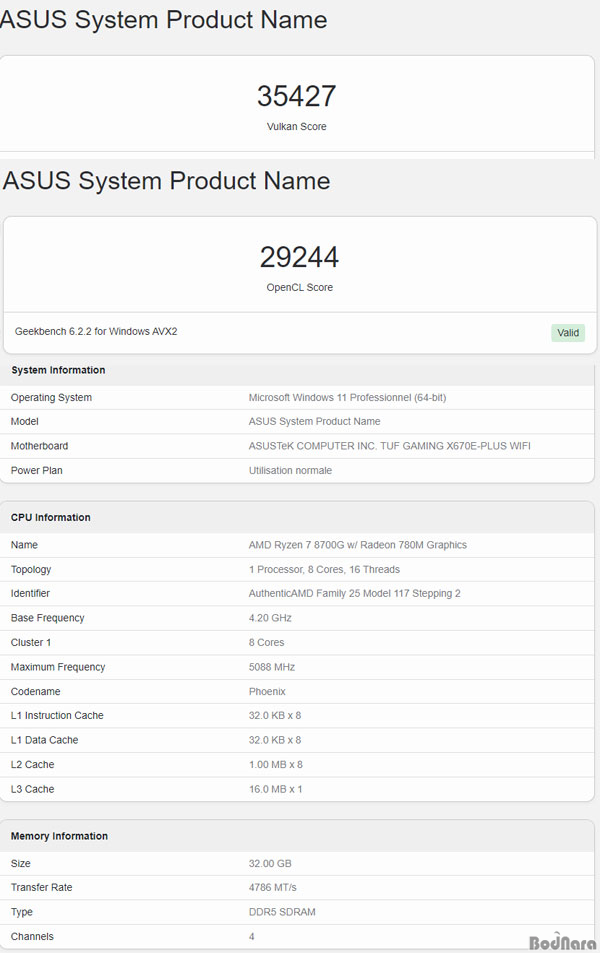Select the DDR5 SDRAM value
This screenshot has width=600, height=953.
(x=282, y=912)
